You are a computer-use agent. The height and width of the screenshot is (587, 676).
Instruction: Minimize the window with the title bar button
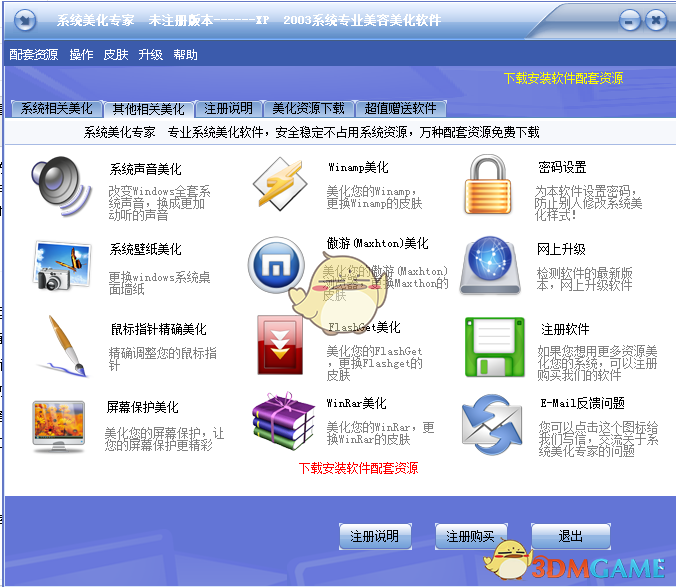coord(630,20)
